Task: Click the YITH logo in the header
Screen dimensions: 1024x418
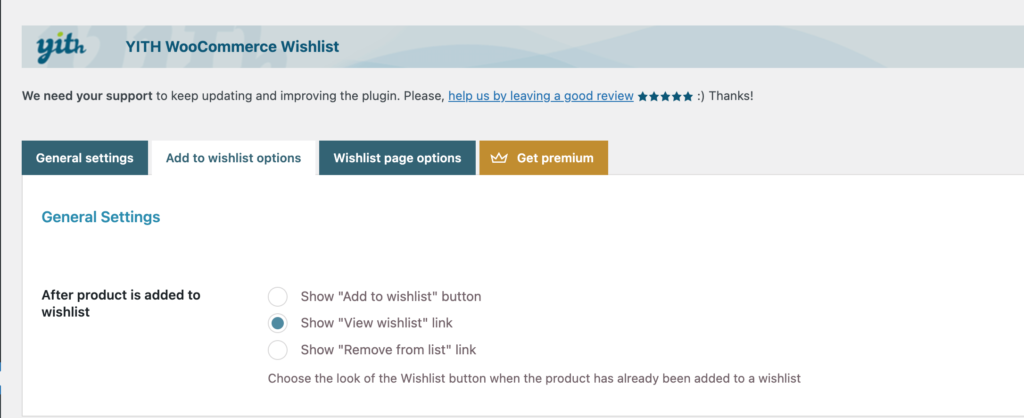Action: (61, 47)
